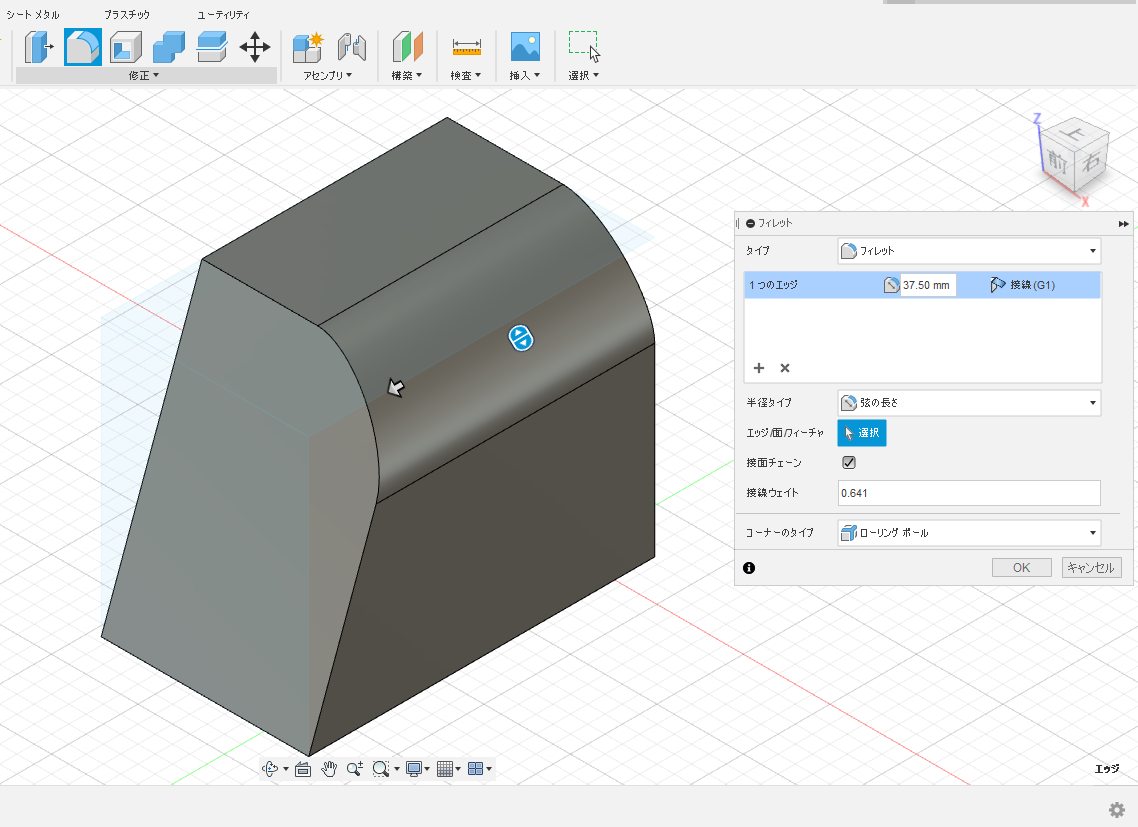The width and height of the screenshot is (1138, 827).
Task: Click the Insert image icon
Action: (525, 46)
